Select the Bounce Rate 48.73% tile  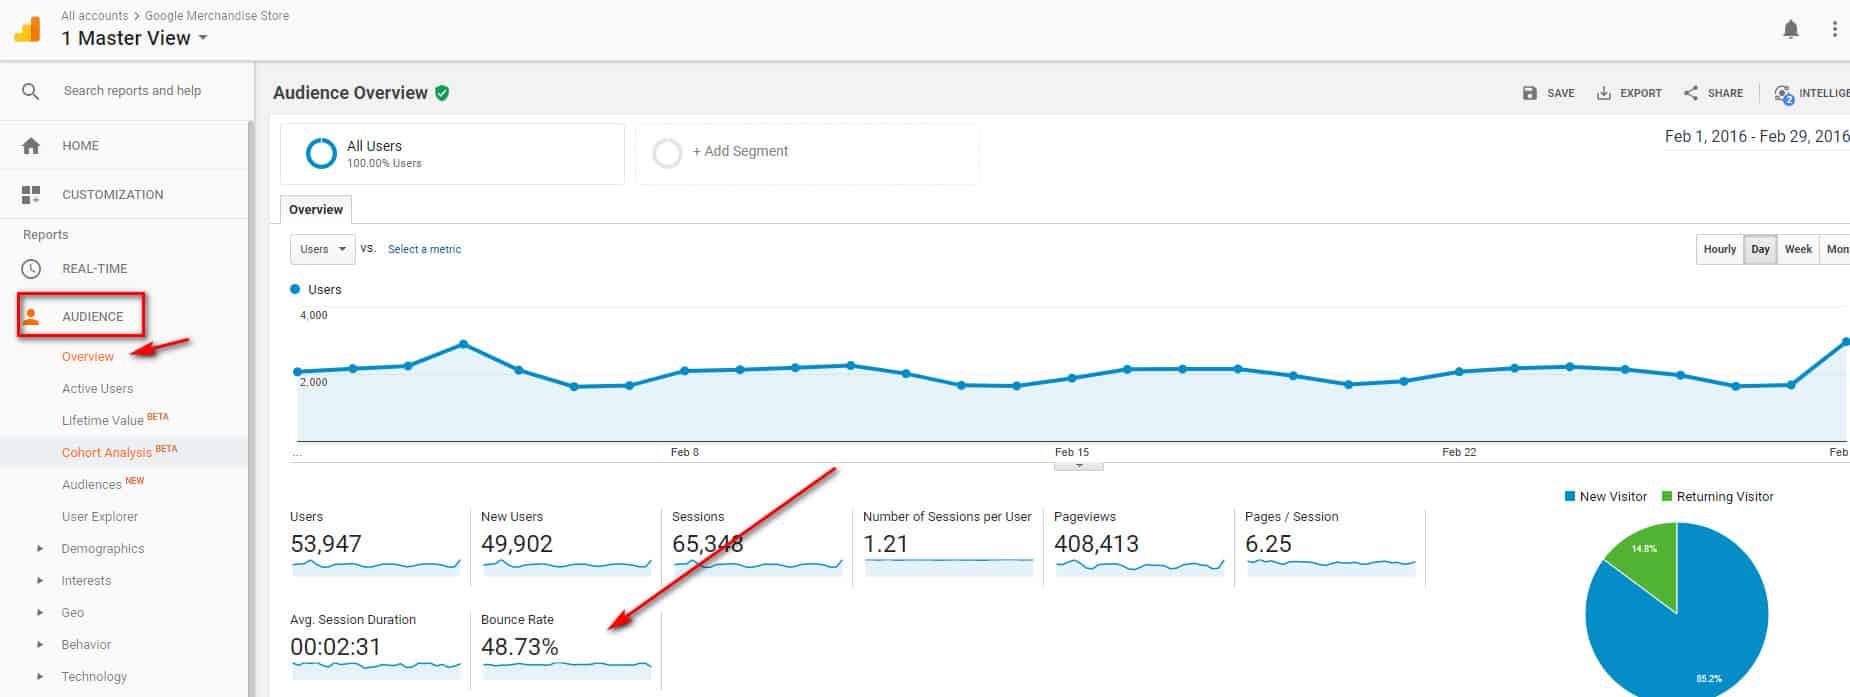[x=566, y=649]
